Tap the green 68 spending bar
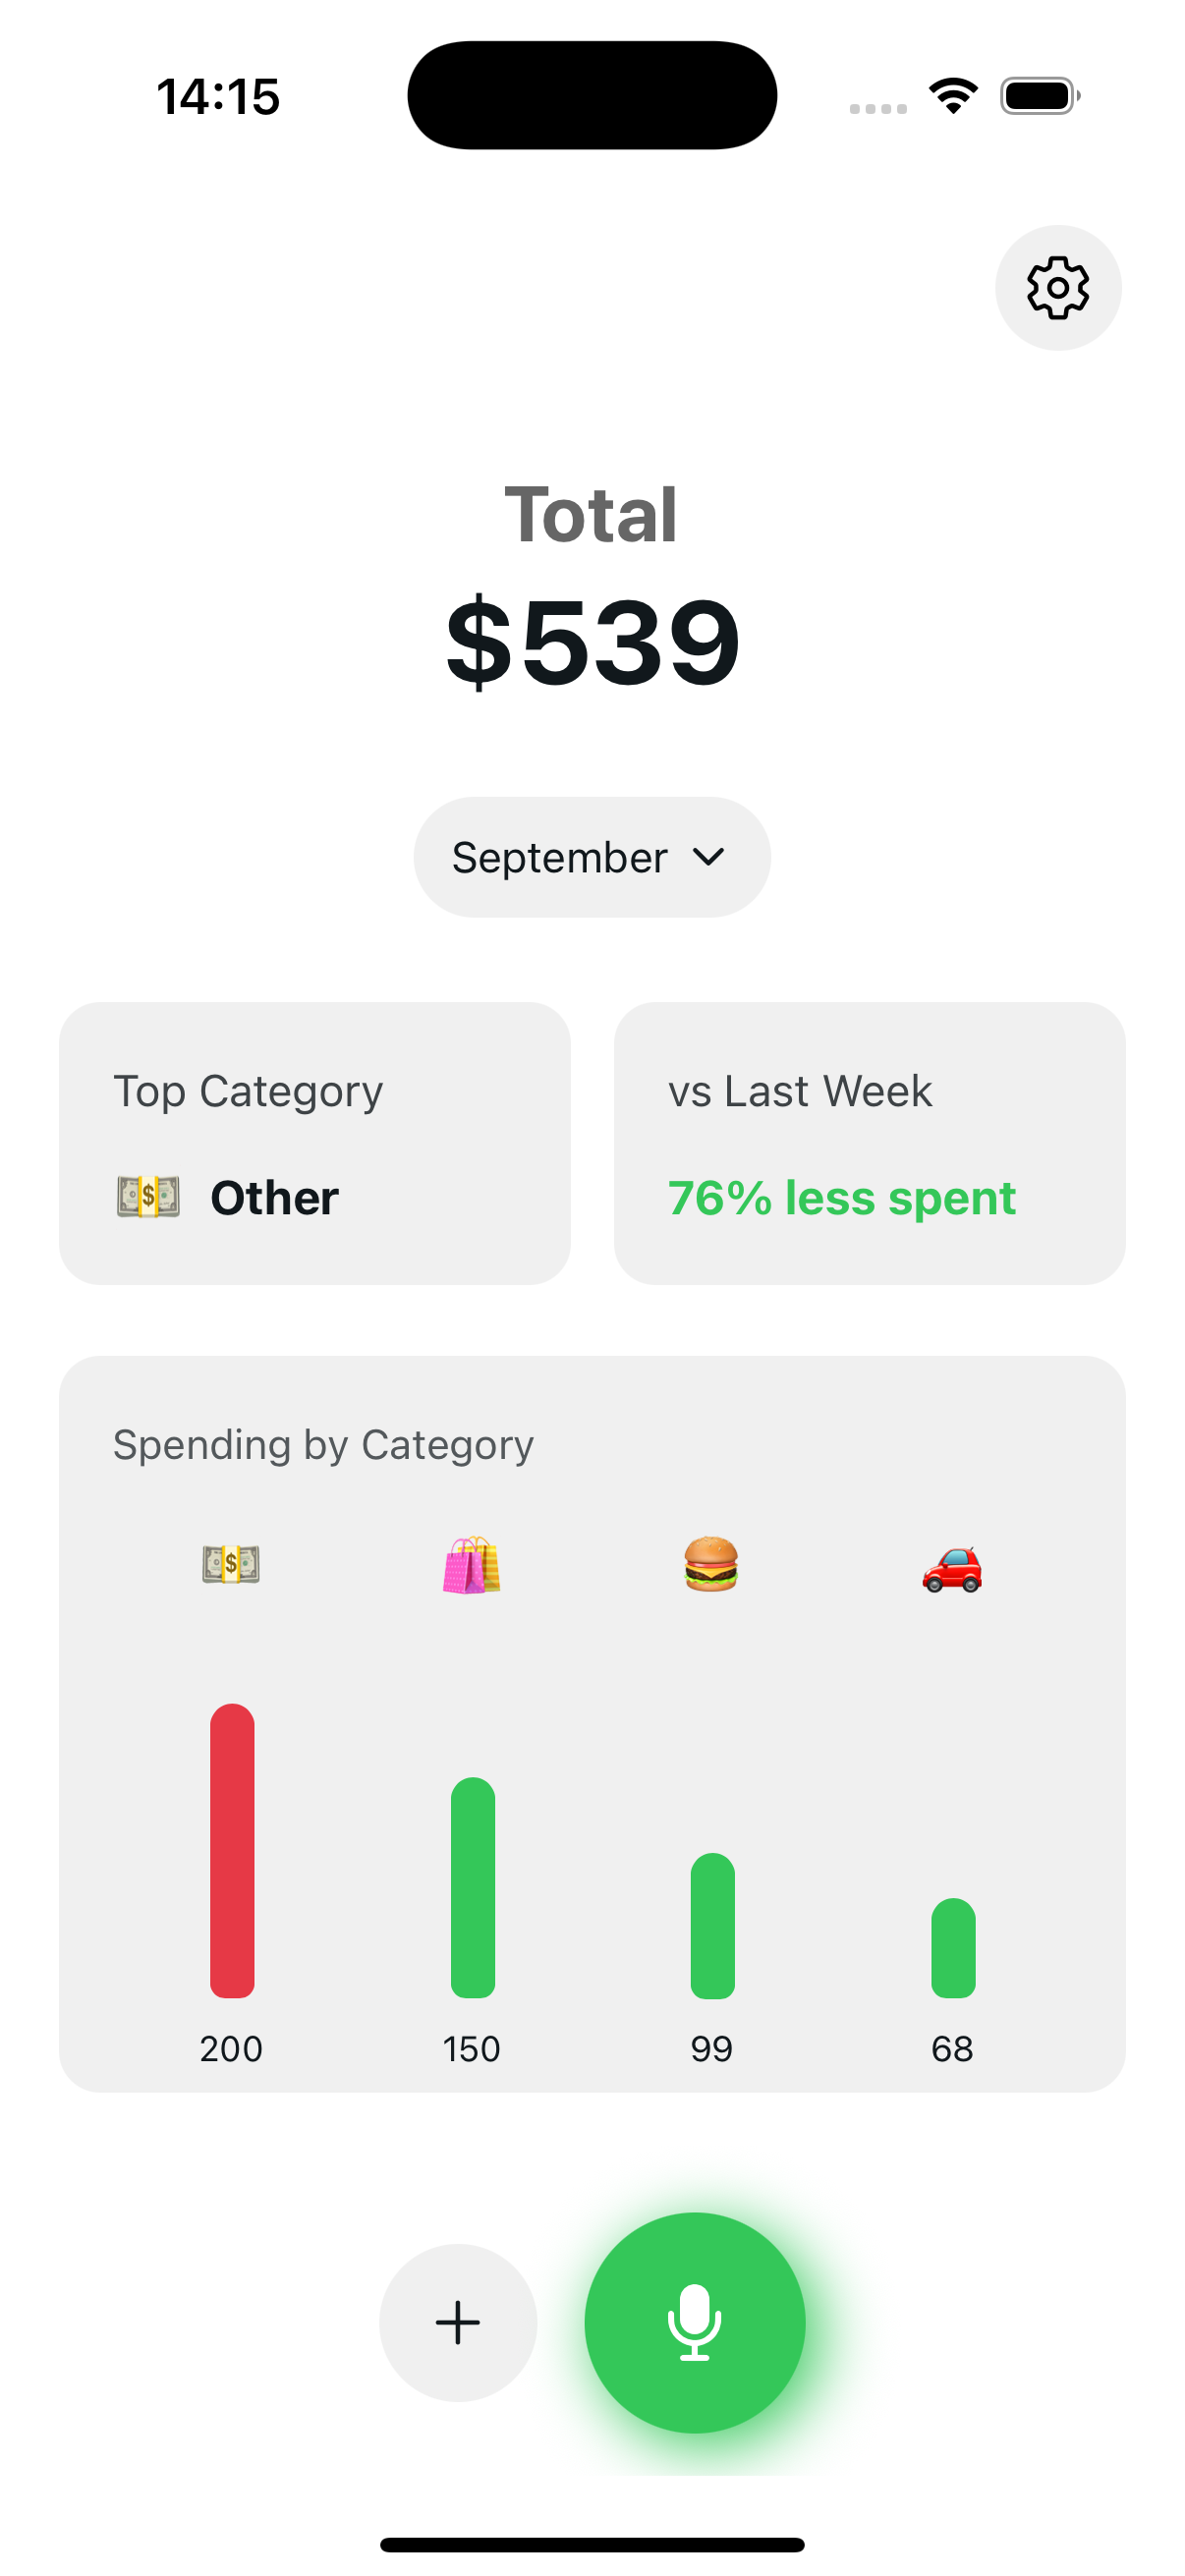Image resolution: width=1185 pixels, height=2576 pixels. (953, 1948)
